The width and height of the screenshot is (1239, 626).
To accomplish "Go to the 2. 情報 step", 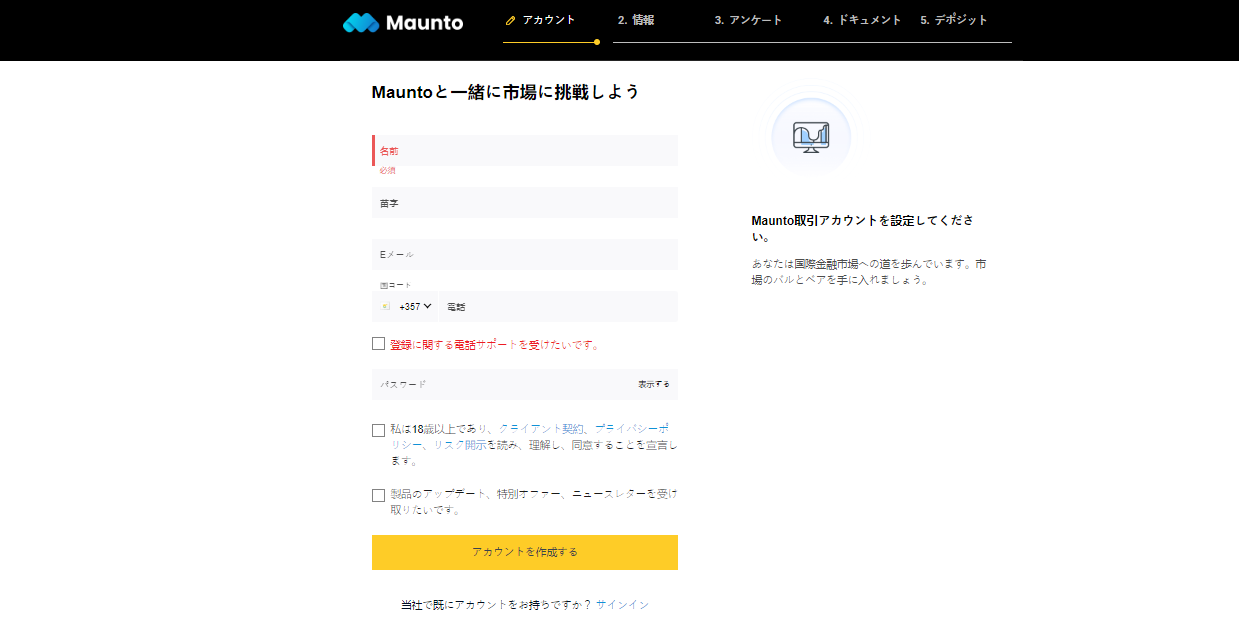I will pos(636,20).
